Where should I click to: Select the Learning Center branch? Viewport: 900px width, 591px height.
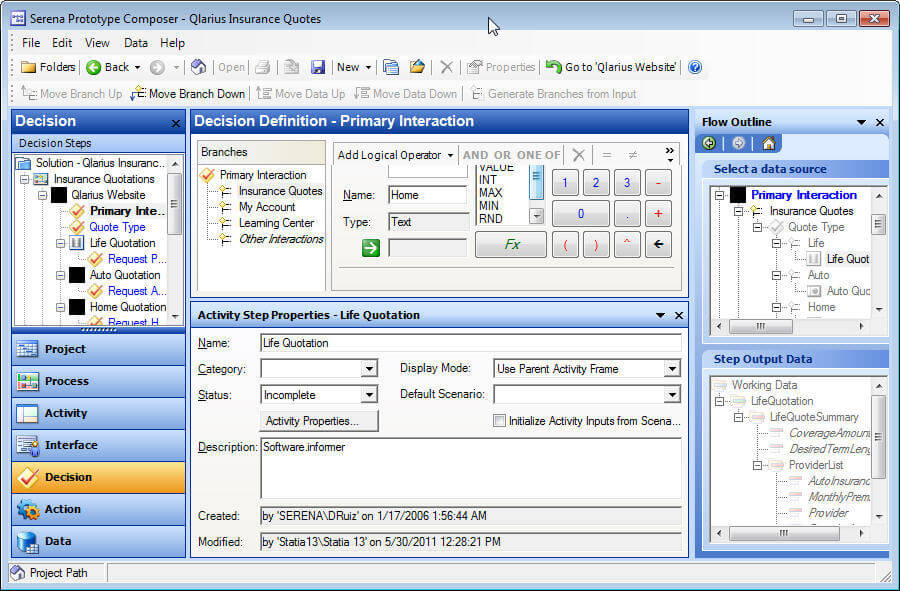tap(276, 223)
